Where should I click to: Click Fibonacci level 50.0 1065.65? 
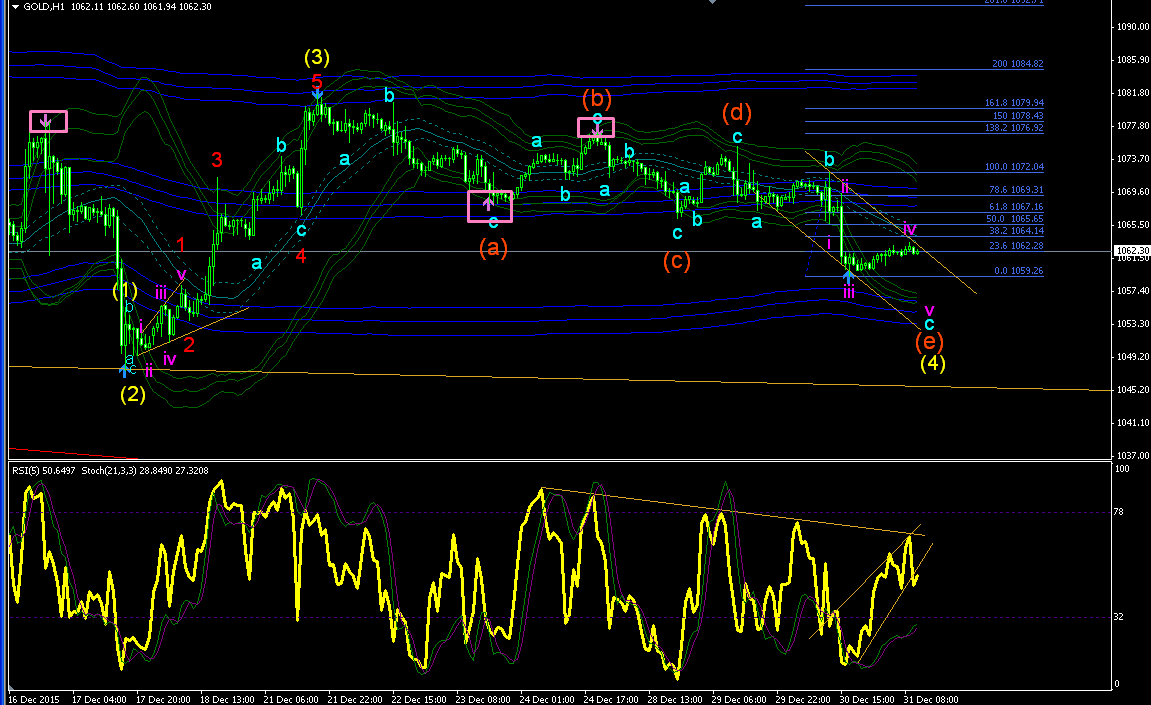click(x=1014, y=219)
